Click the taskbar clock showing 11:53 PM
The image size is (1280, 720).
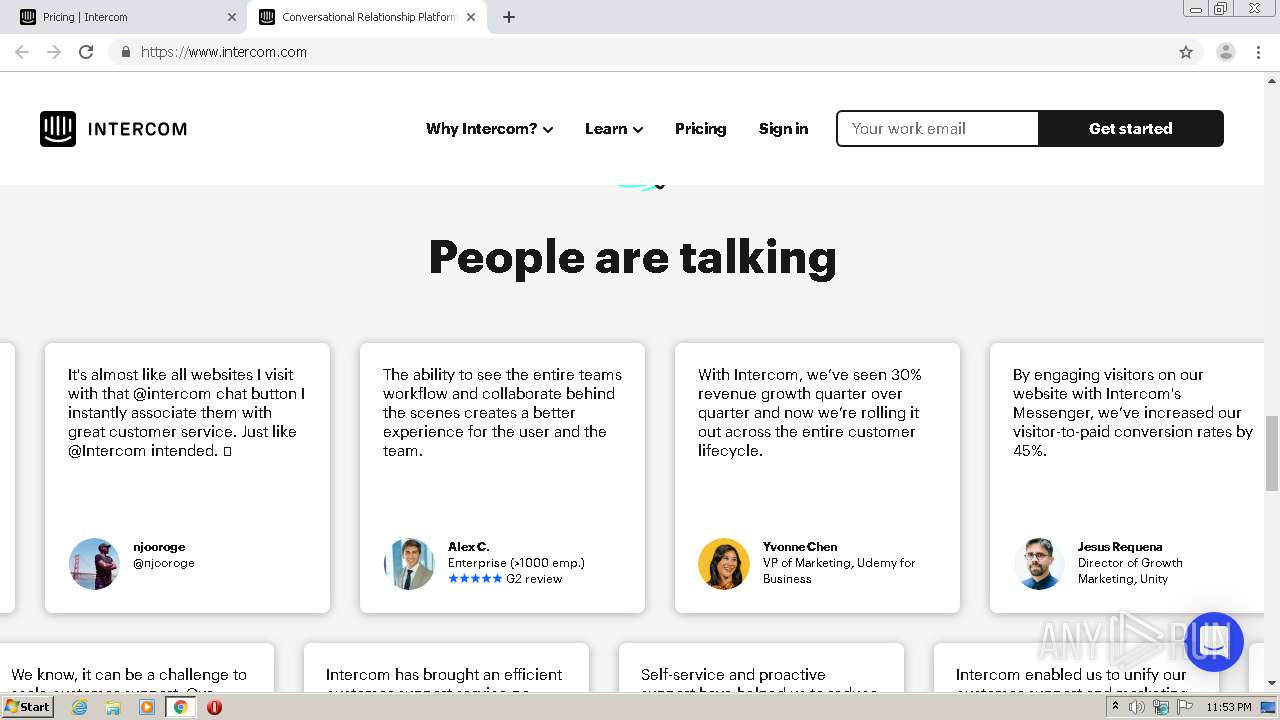point(1228,707)
